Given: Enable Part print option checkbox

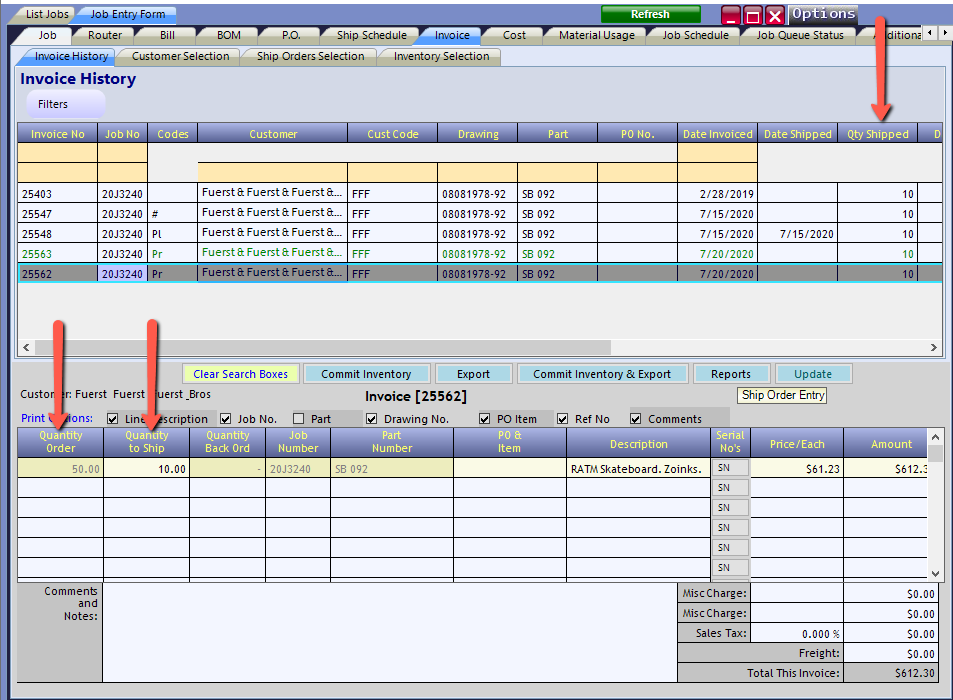Looking at the screenshot, I should click(298, 419).
